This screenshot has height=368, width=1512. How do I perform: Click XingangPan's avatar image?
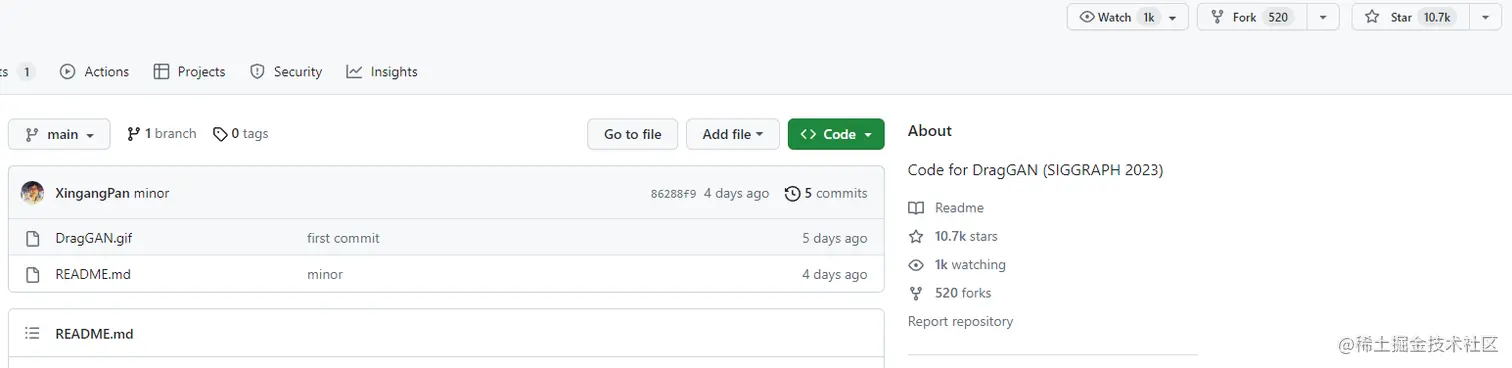click(32, 193)
